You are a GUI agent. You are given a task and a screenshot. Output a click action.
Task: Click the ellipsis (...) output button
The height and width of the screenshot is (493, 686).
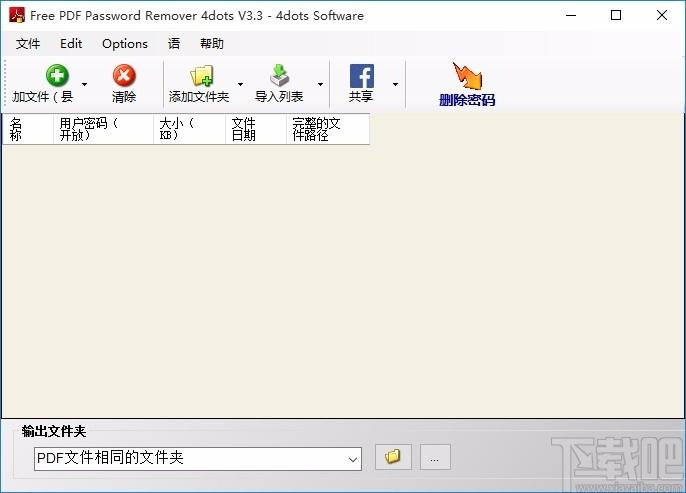[x=435, y=457]
